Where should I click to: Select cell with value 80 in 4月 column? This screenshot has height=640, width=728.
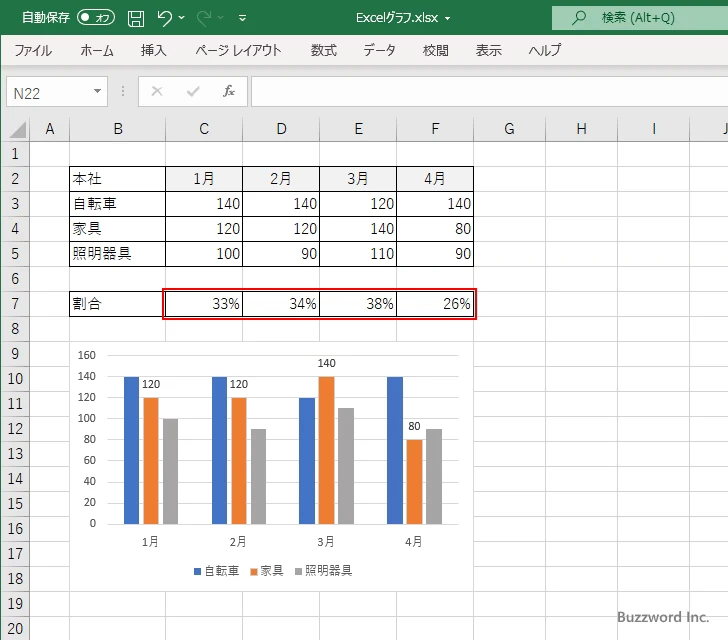coord(435,229)
